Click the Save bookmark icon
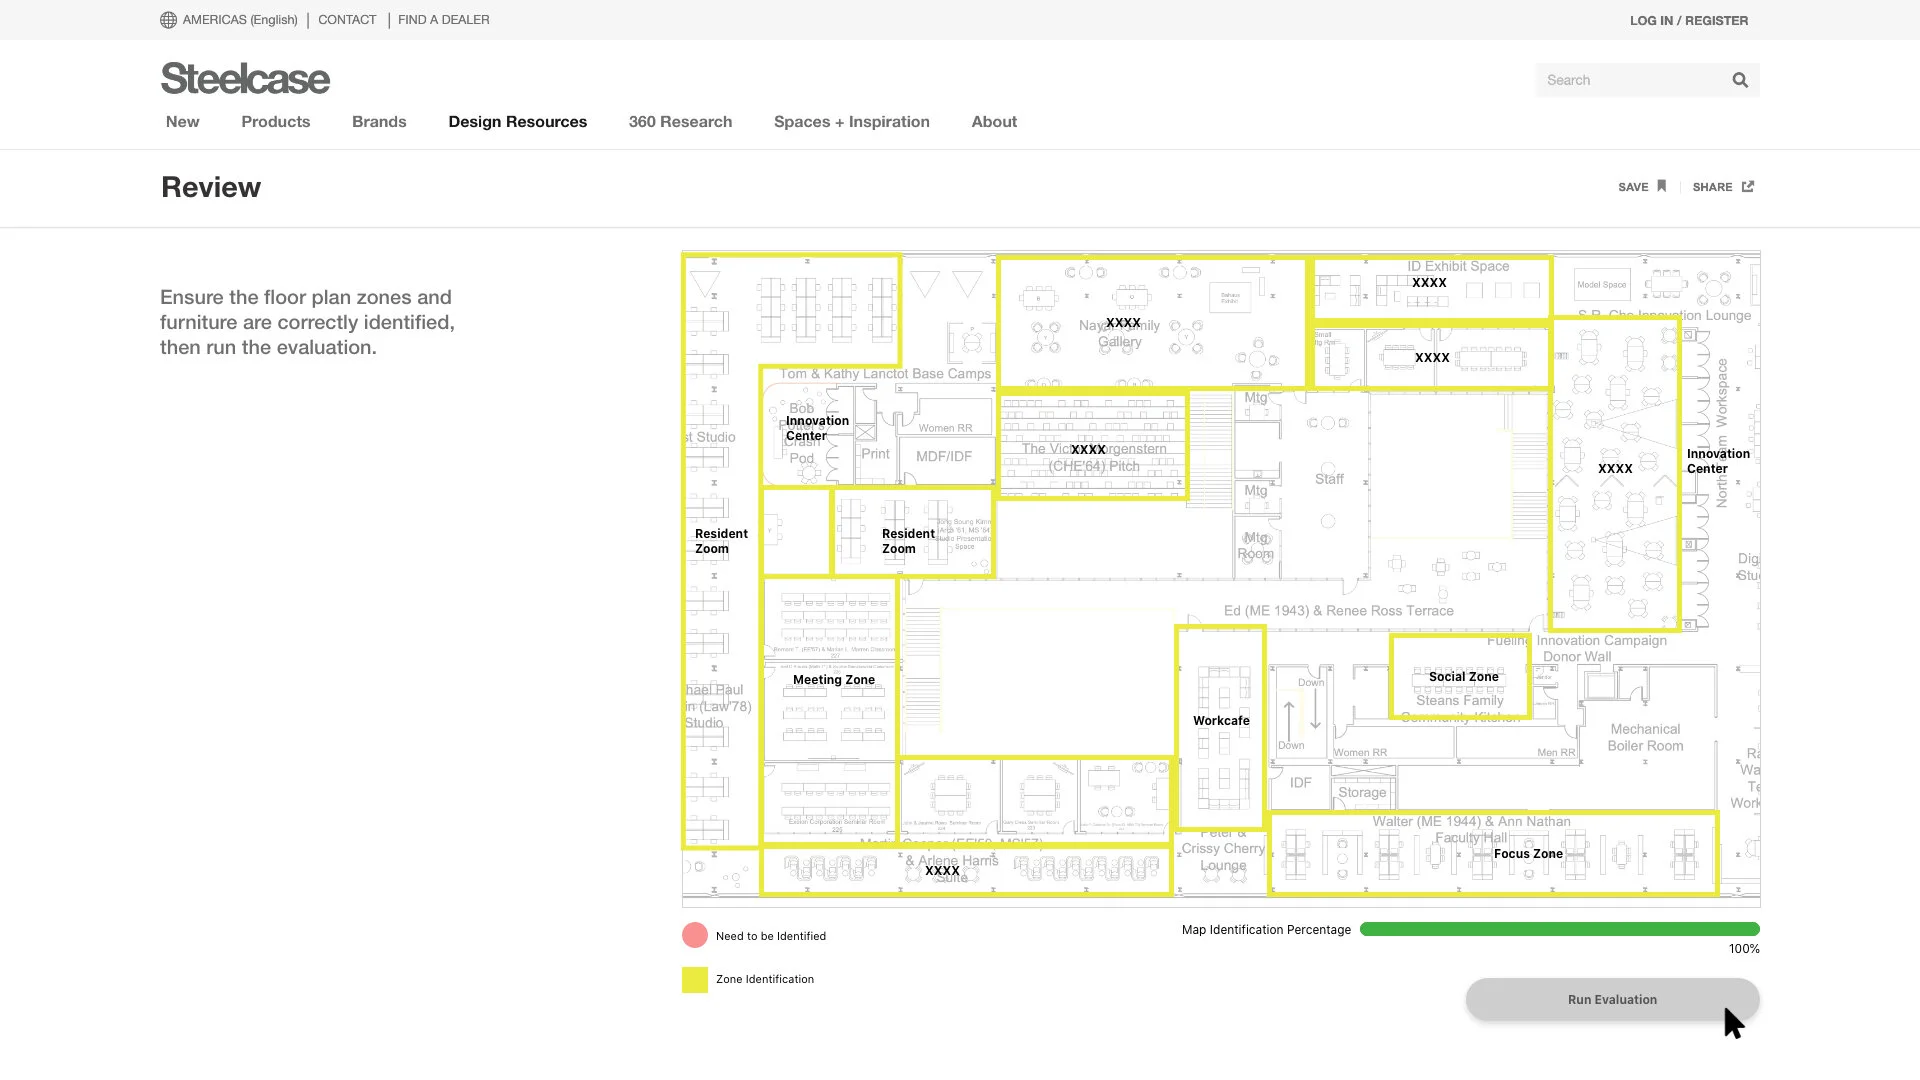 [x=1661, y=186]
